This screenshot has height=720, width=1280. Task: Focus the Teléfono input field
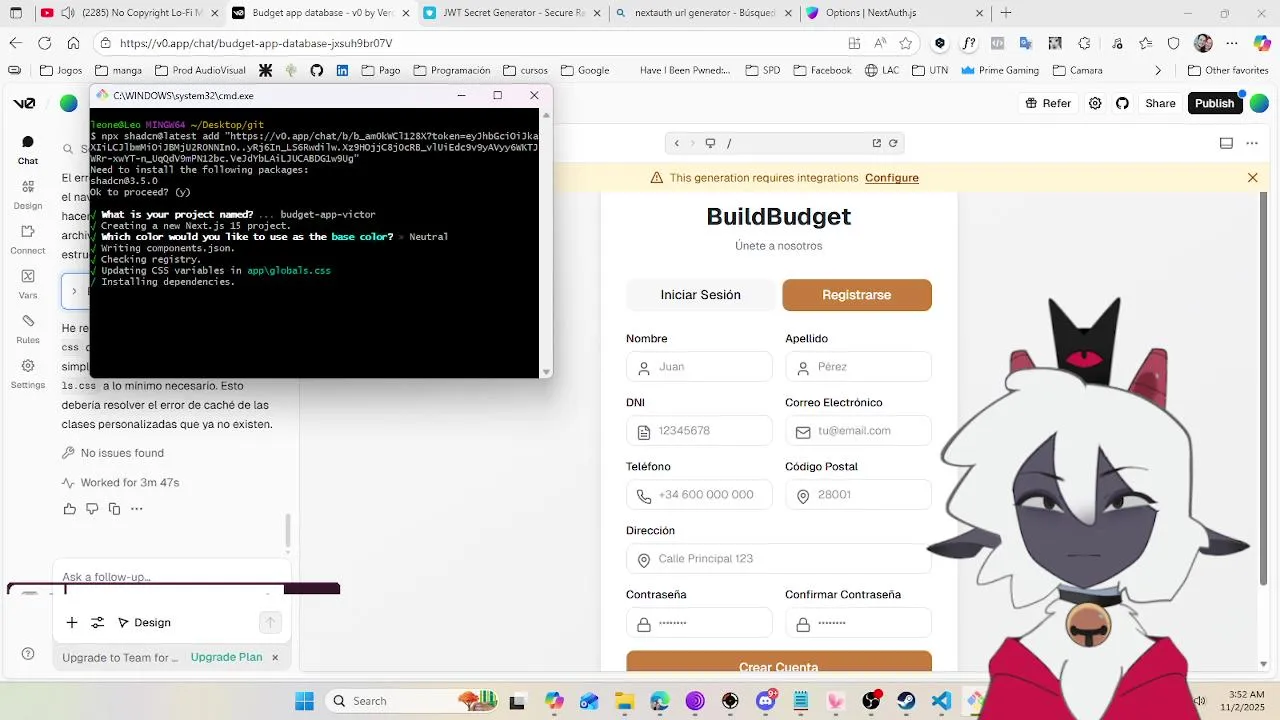click(x=699, y=495)
